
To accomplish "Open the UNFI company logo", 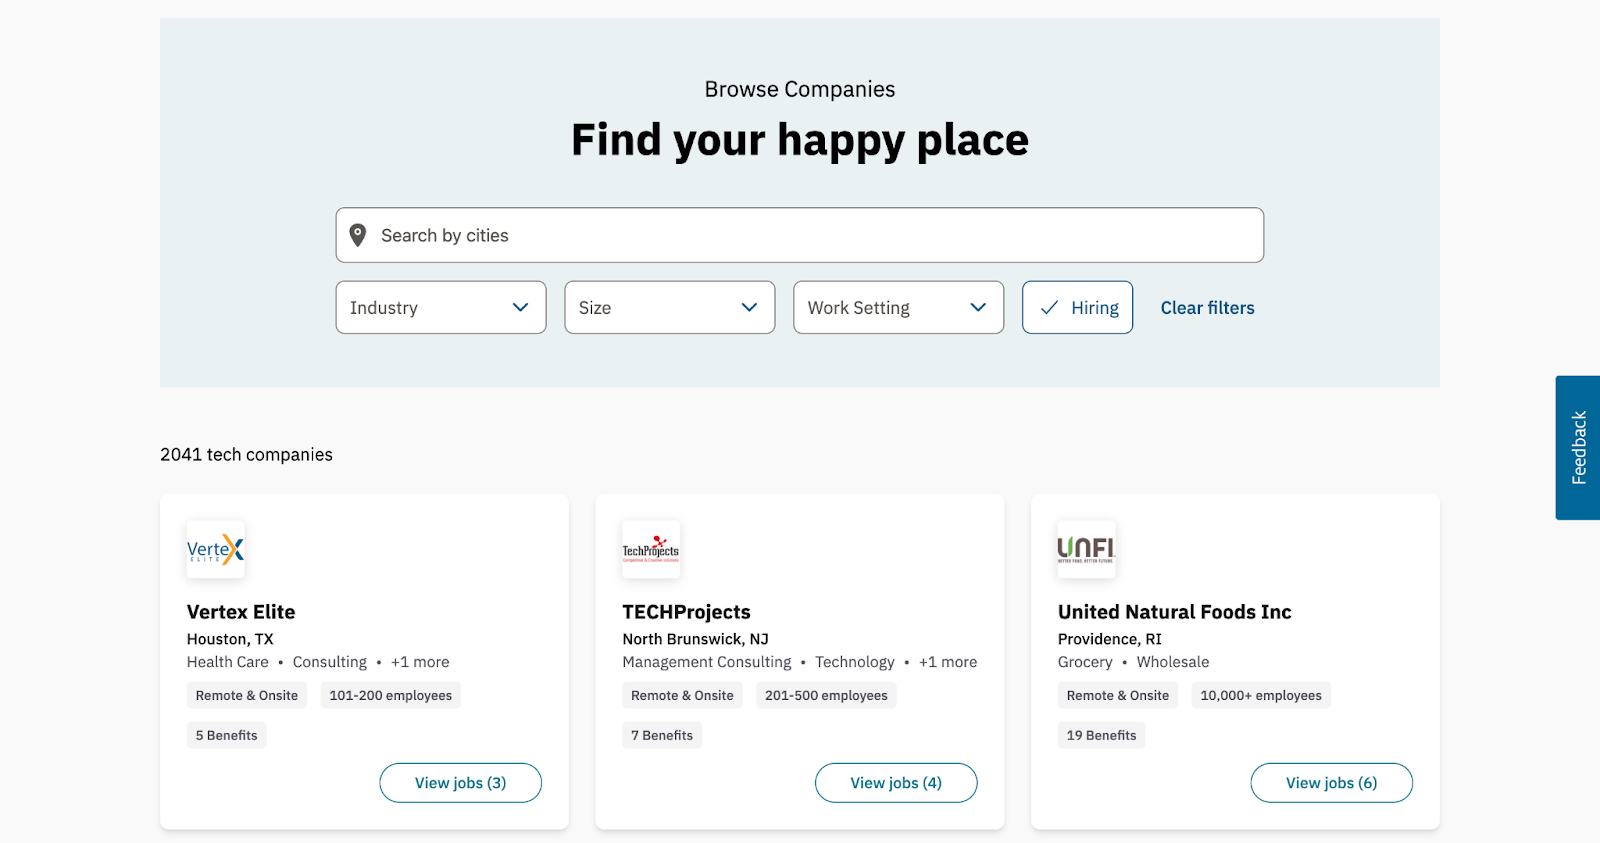I will tap(1086, 549).
